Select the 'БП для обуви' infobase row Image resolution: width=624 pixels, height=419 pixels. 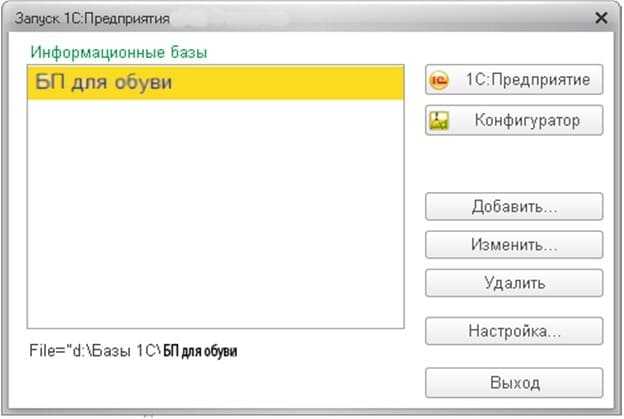click(x=216, y=82)
